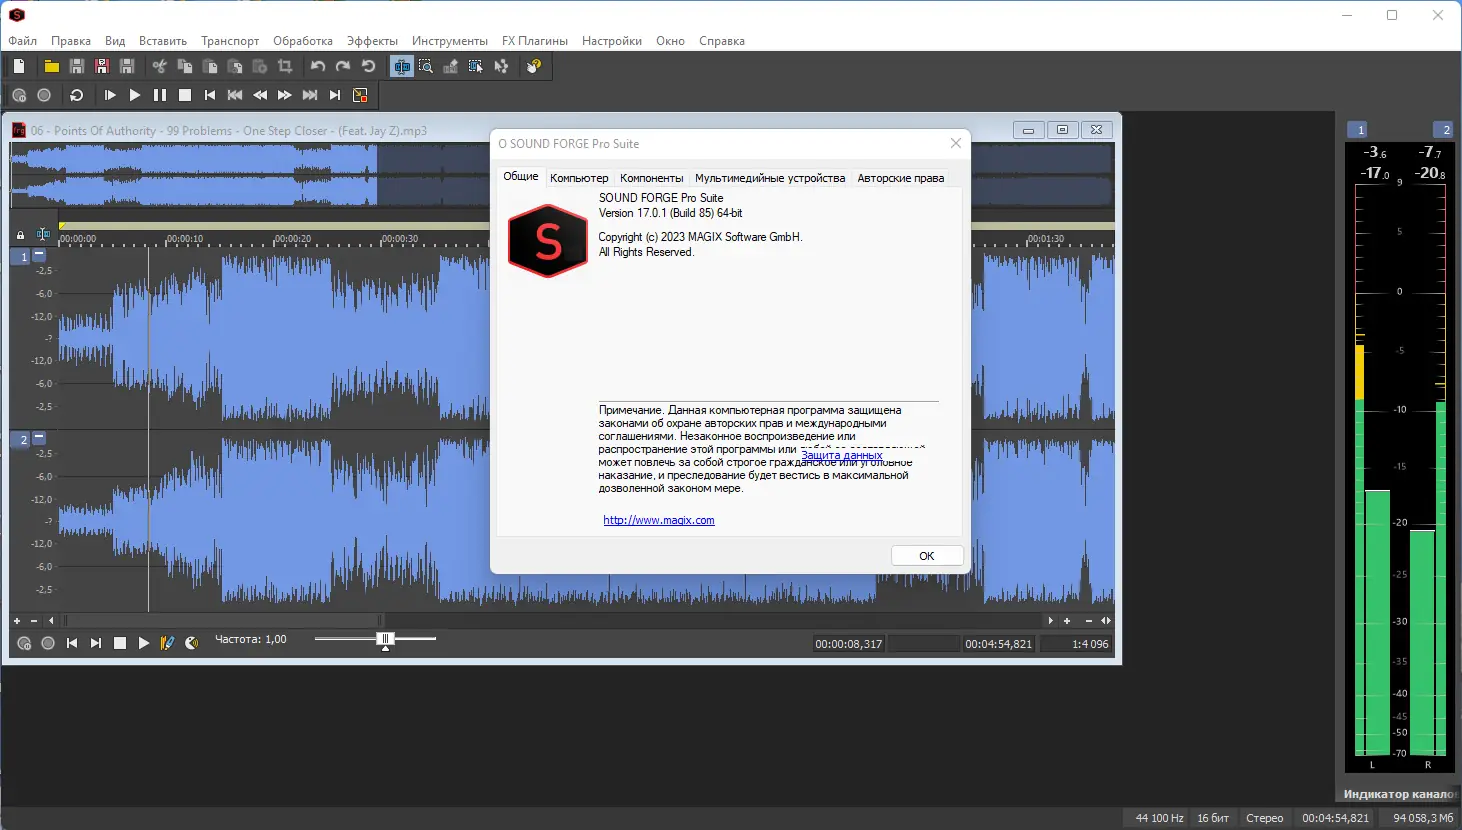Toggle loop playback in the transport bar
Screen dimensions: 1462x830
click(x=78, y=94)
